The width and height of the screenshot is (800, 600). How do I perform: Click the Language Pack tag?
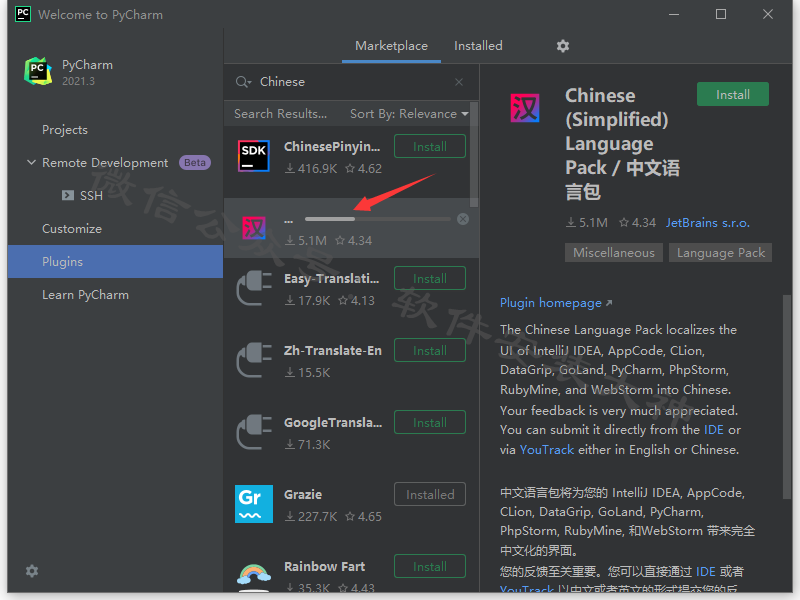(720, 253)
